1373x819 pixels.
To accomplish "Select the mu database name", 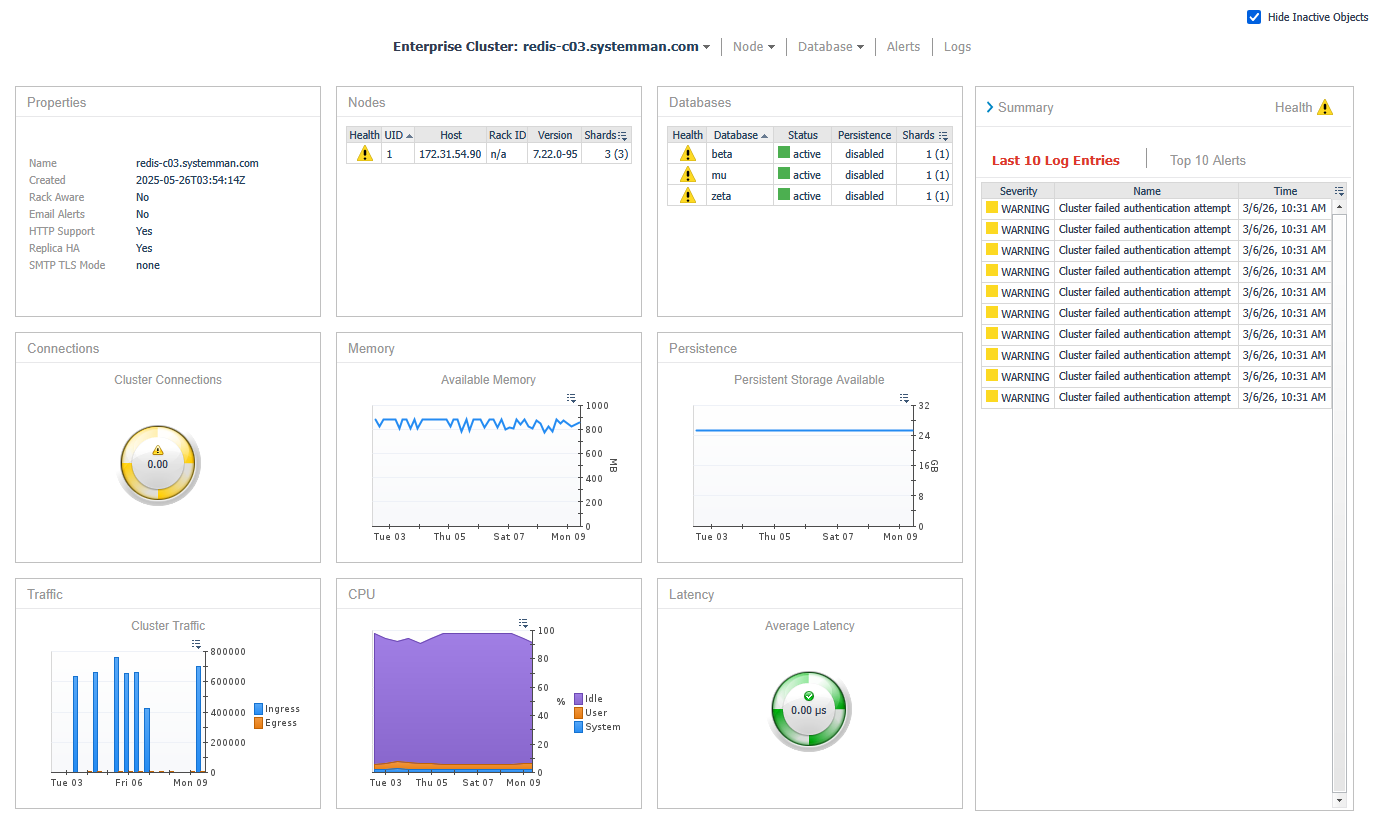I will (x=719, y=175).
